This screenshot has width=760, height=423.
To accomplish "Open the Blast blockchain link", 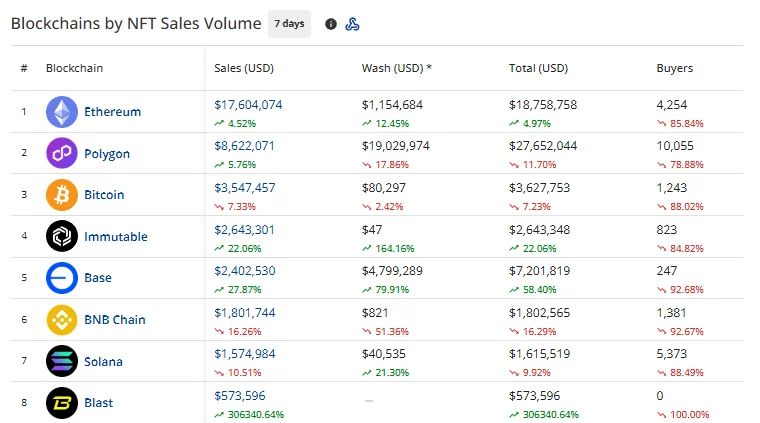I will 98,403.
